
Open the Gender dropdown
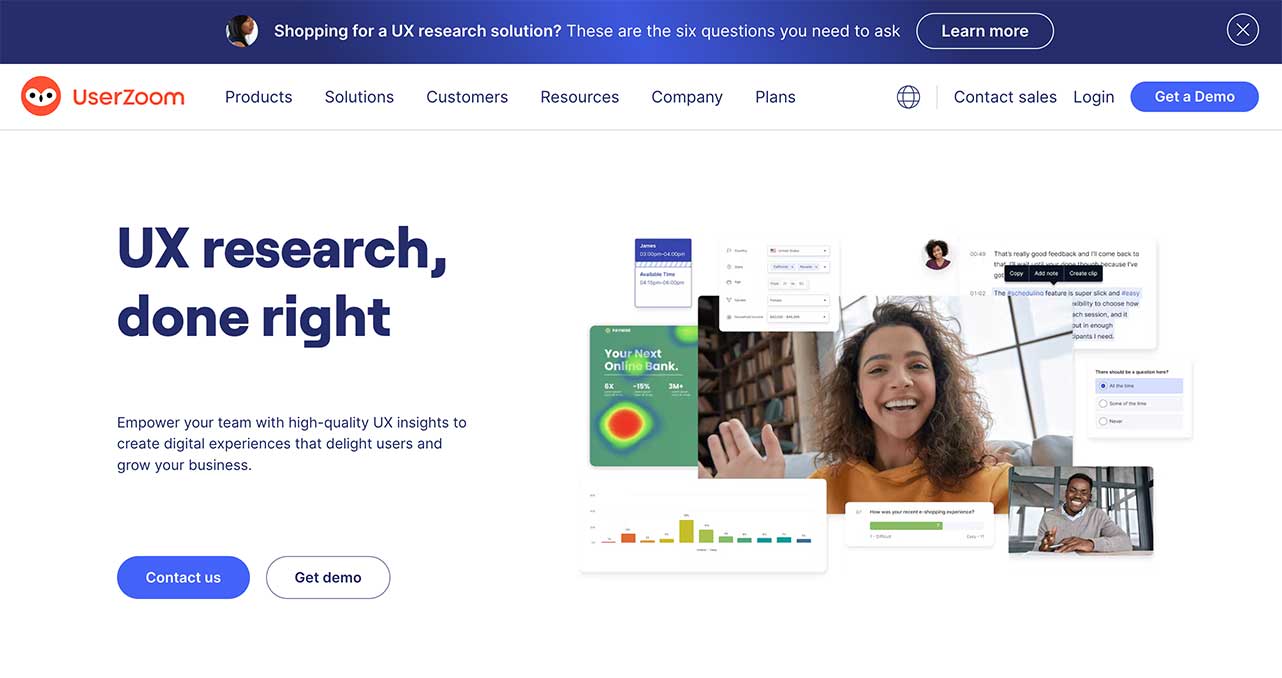point(798,300)
